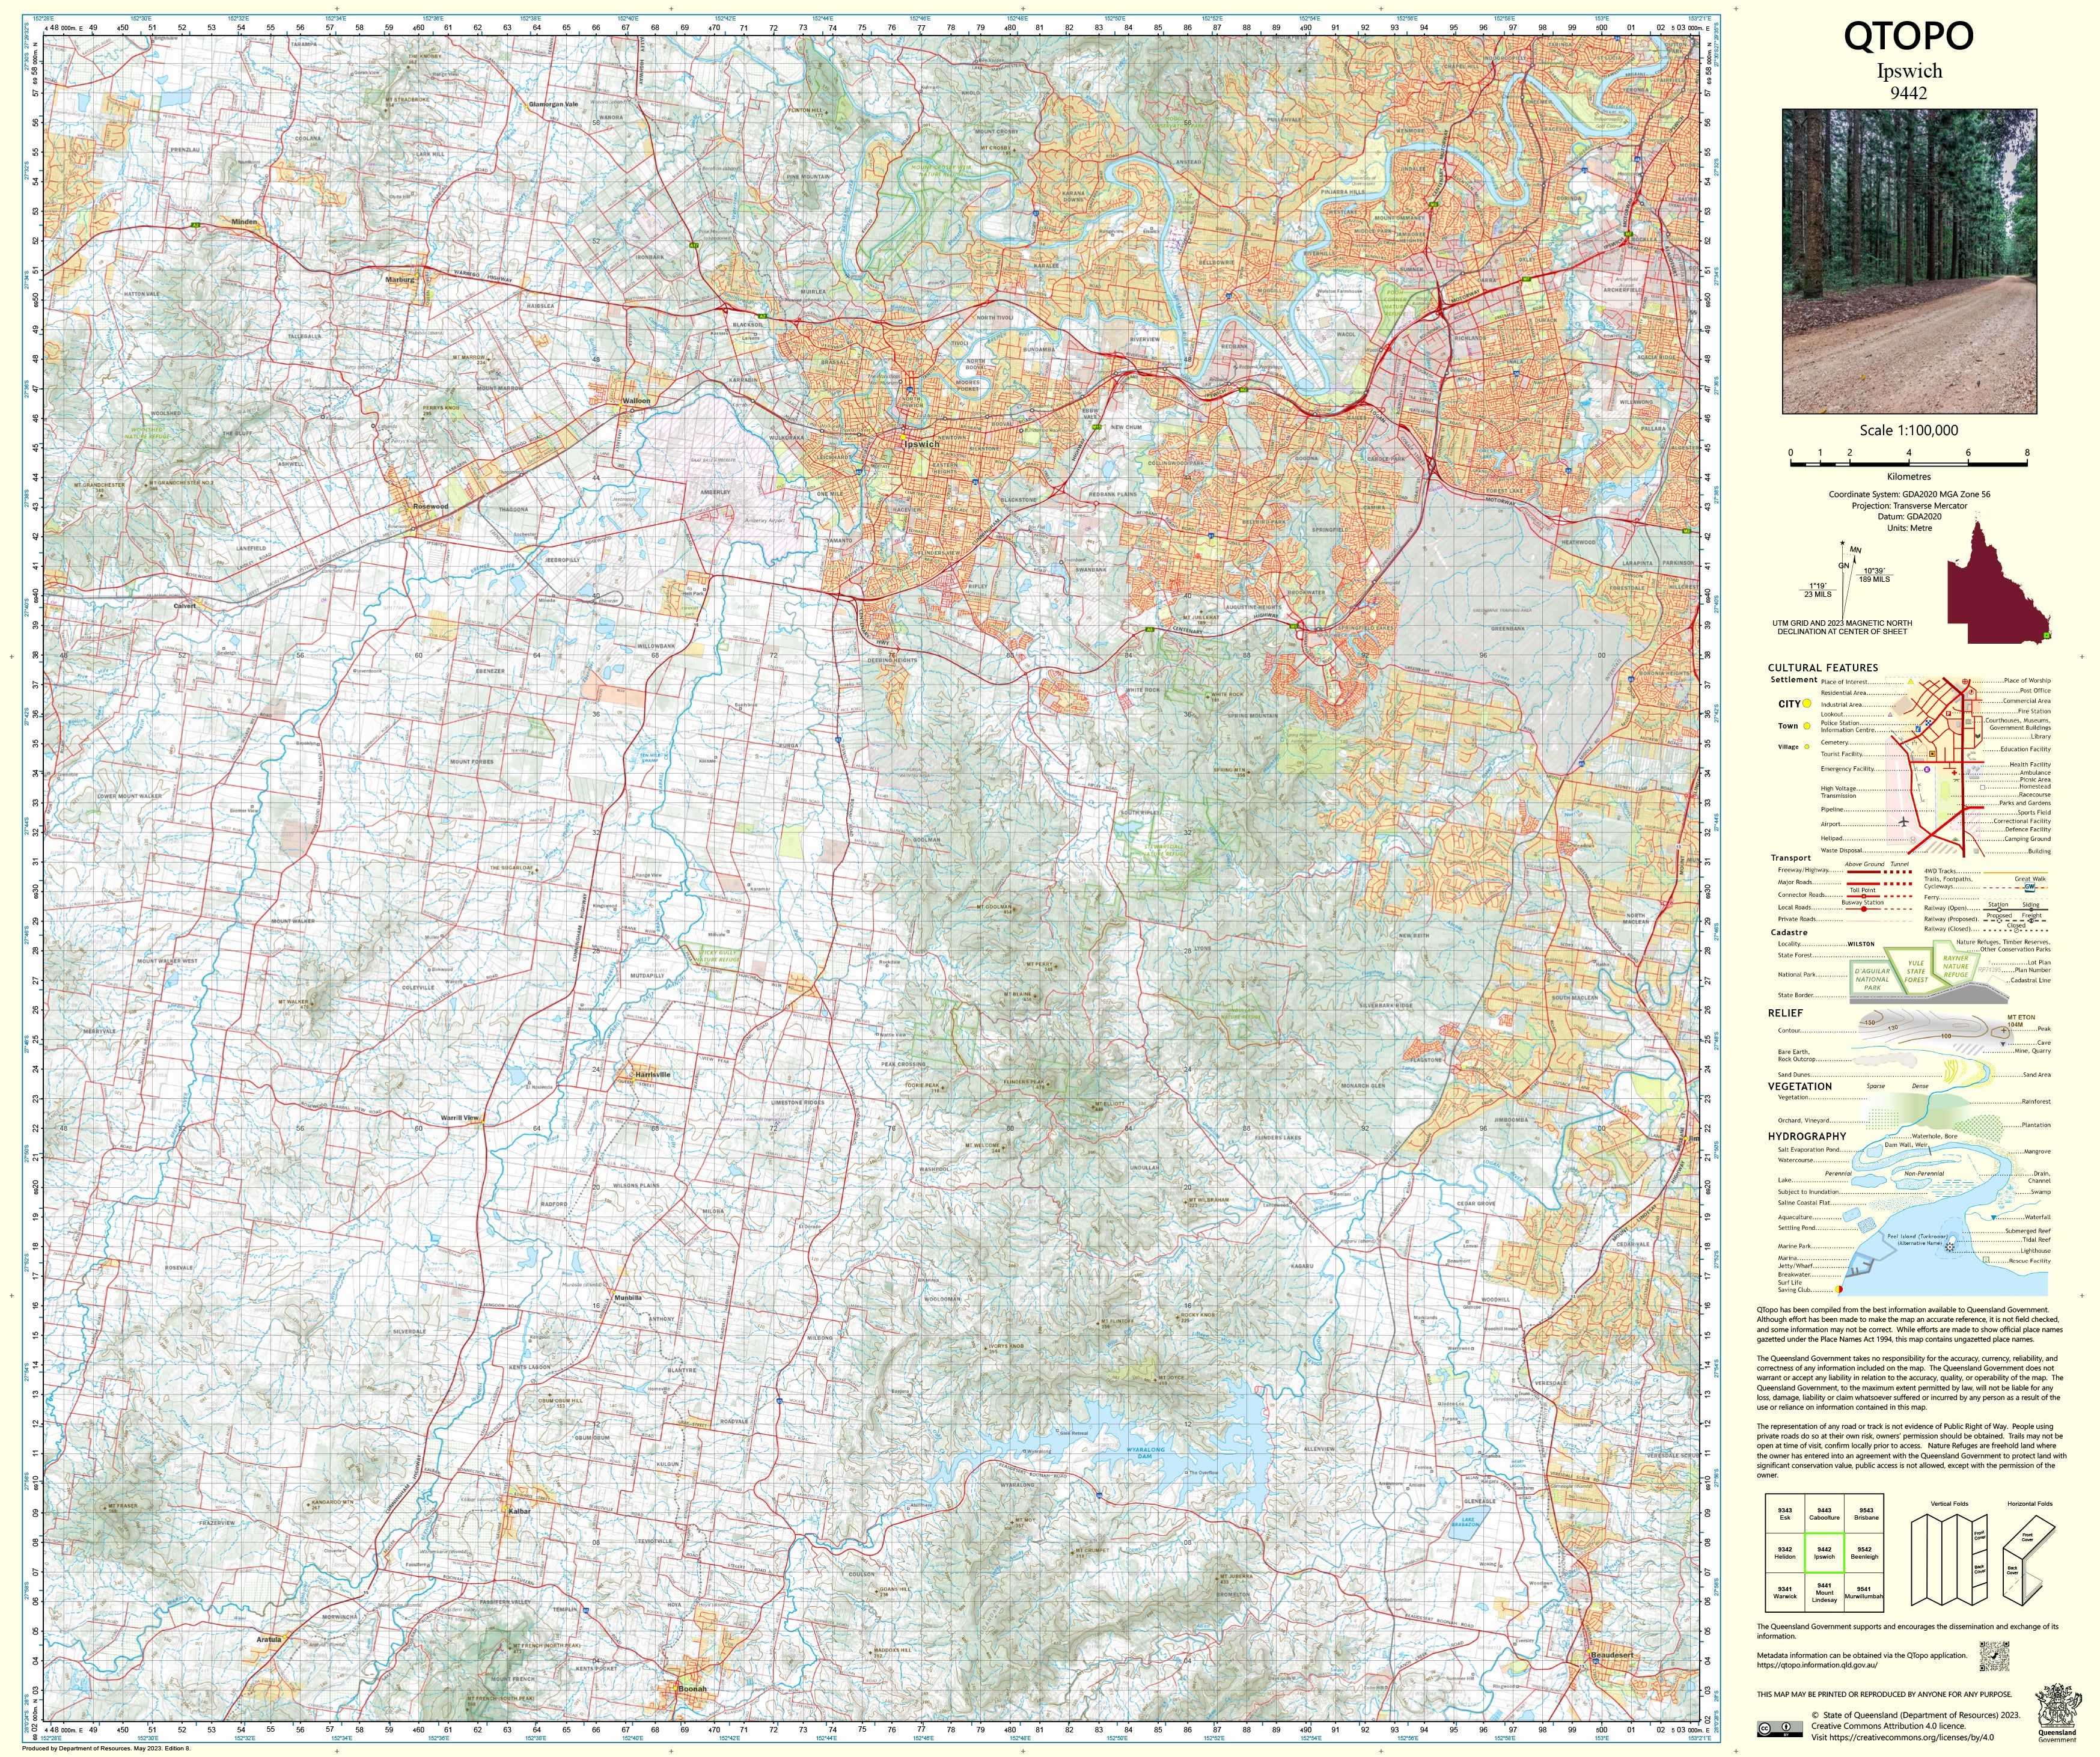This screenshot has height=1757, width=2100.
Task: Click the green Ipswich marker on Queensland map
Action: [2047, 635]
